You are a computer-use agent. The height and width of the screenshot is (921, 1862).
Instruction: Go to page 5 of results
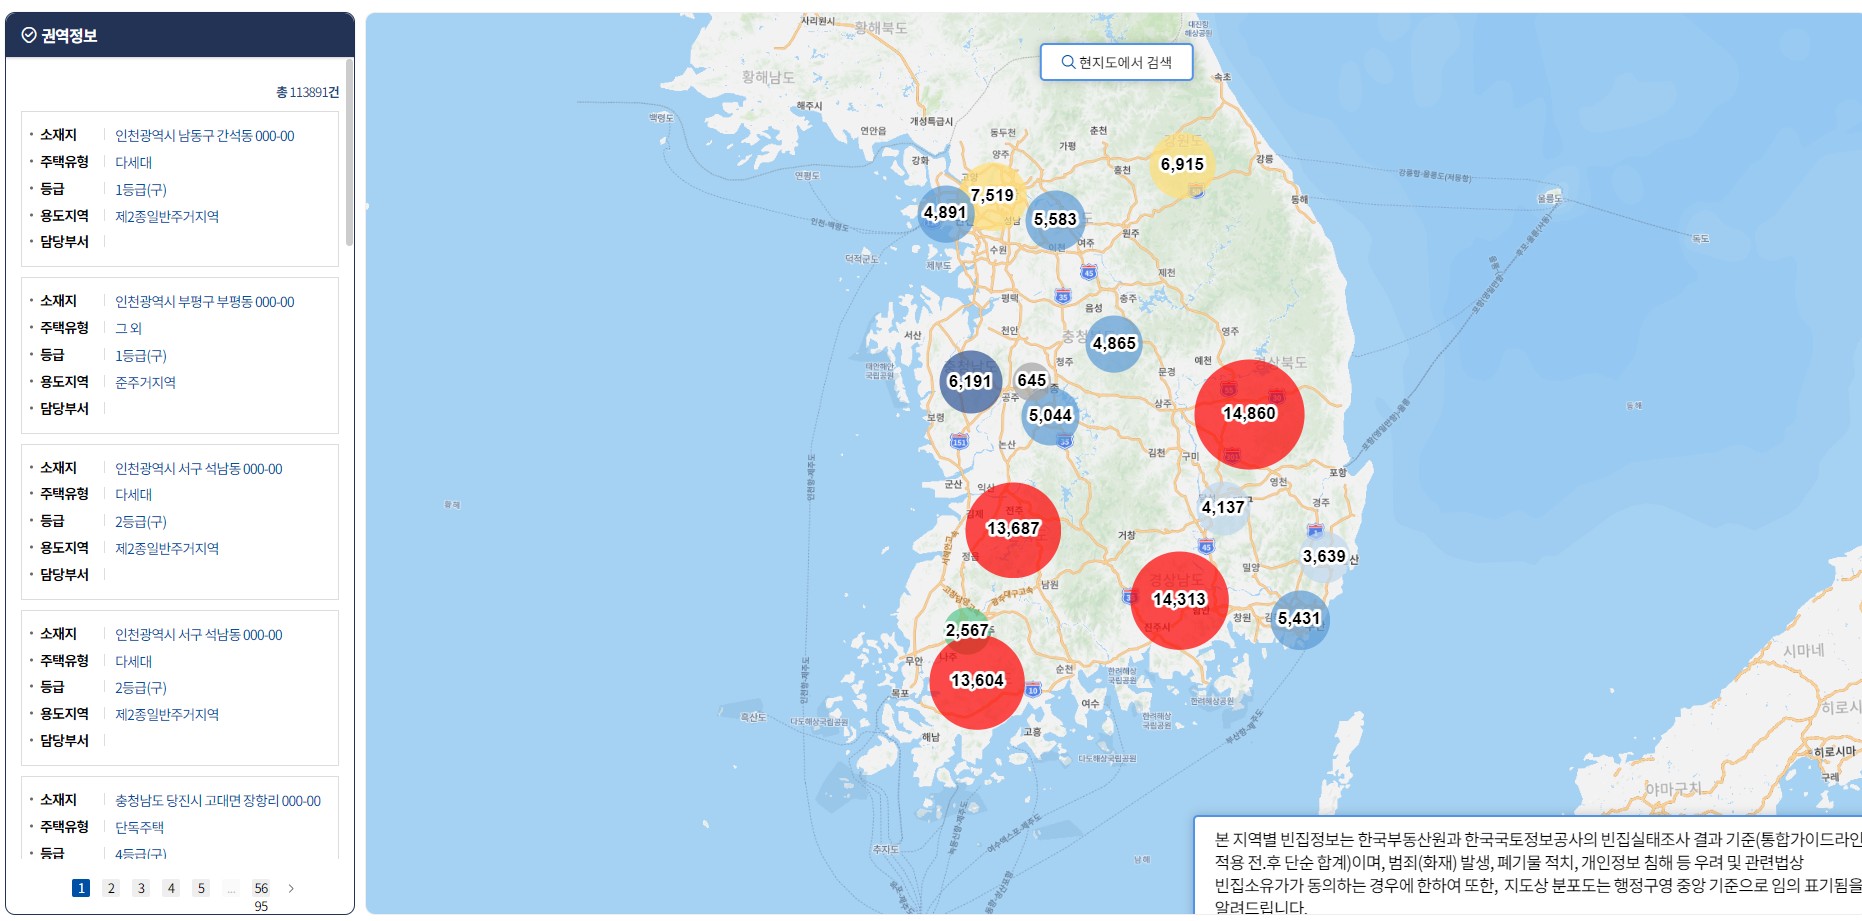pyautogui.click(x=201, y=888)
